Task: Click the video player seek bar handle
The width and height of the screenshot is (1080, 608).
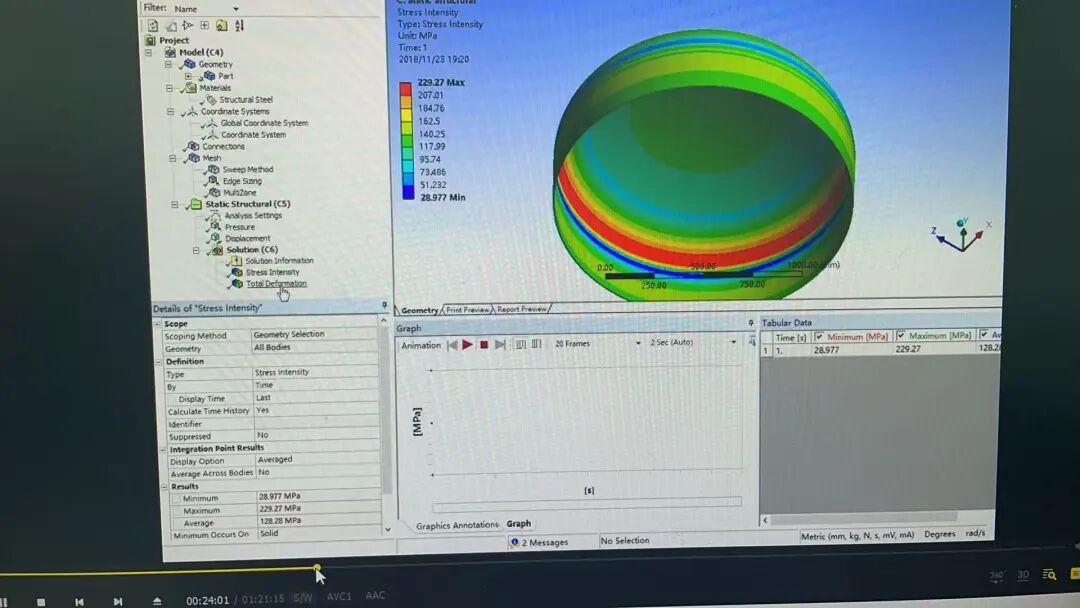Action: [x=317, y=568]
